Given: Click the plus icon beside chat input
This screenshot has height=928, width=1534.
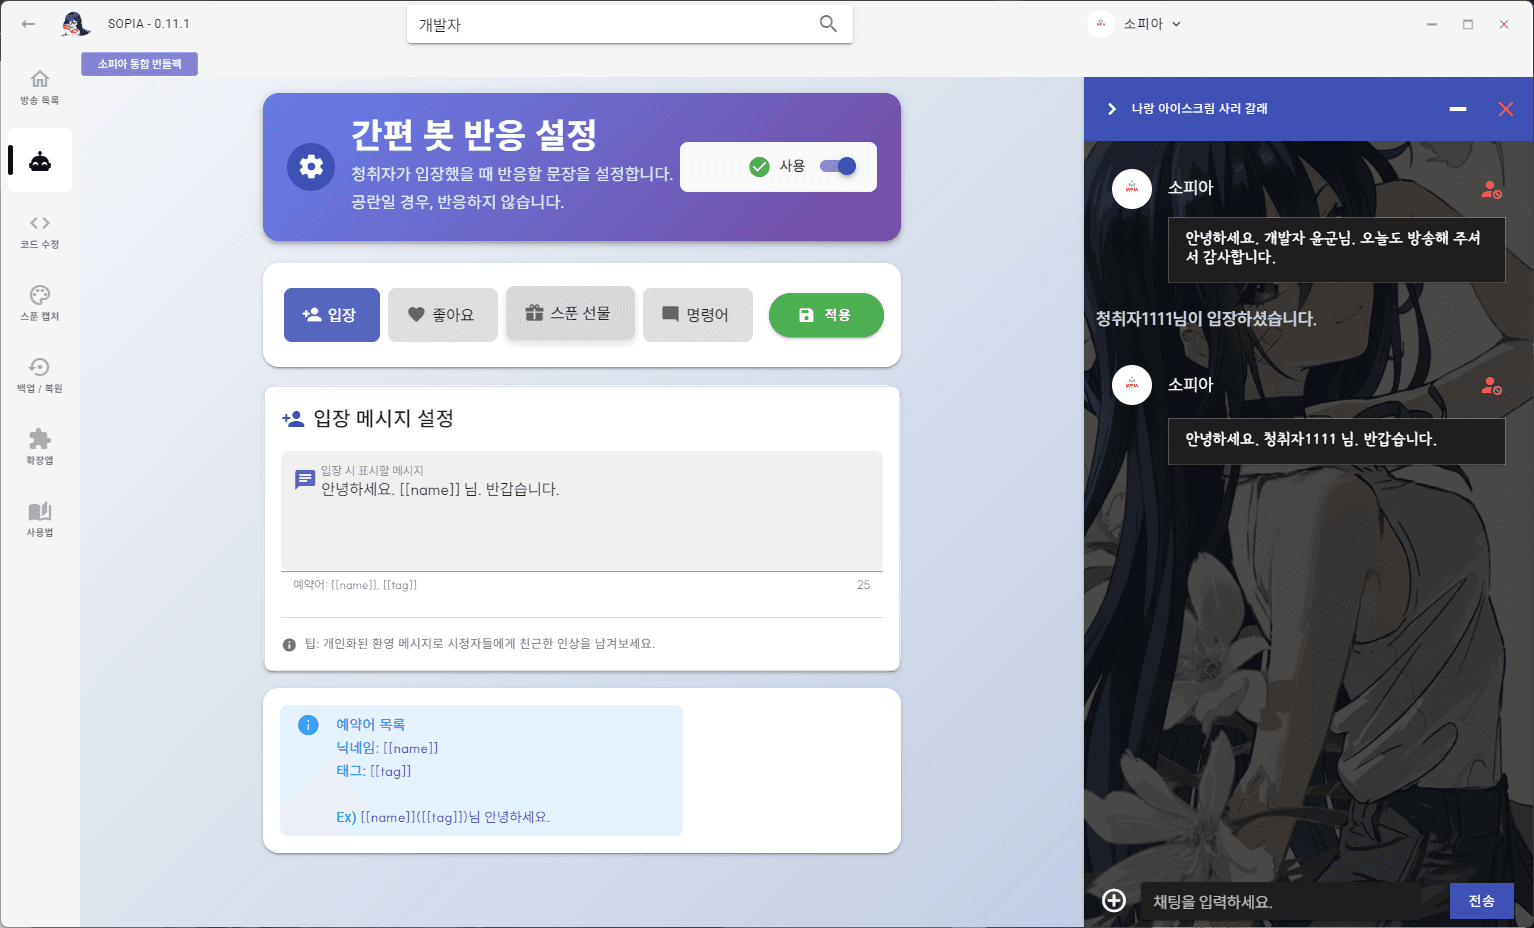Looking at the screenshot, I should tap(1113, 900).
